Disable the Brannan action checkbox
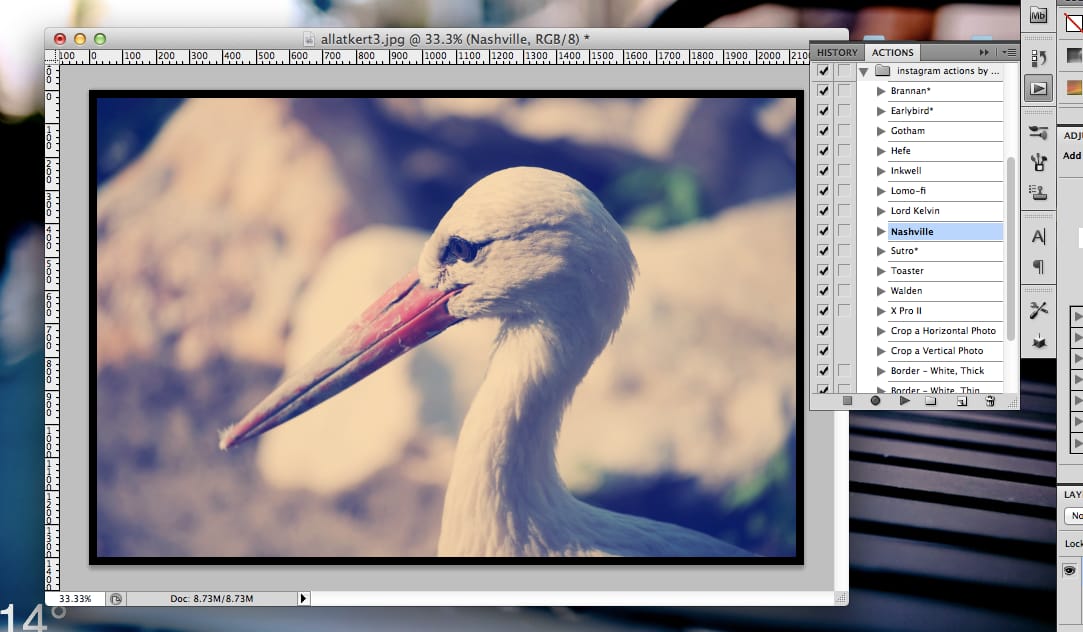The image size is (1083, 632). coord(823,90)
